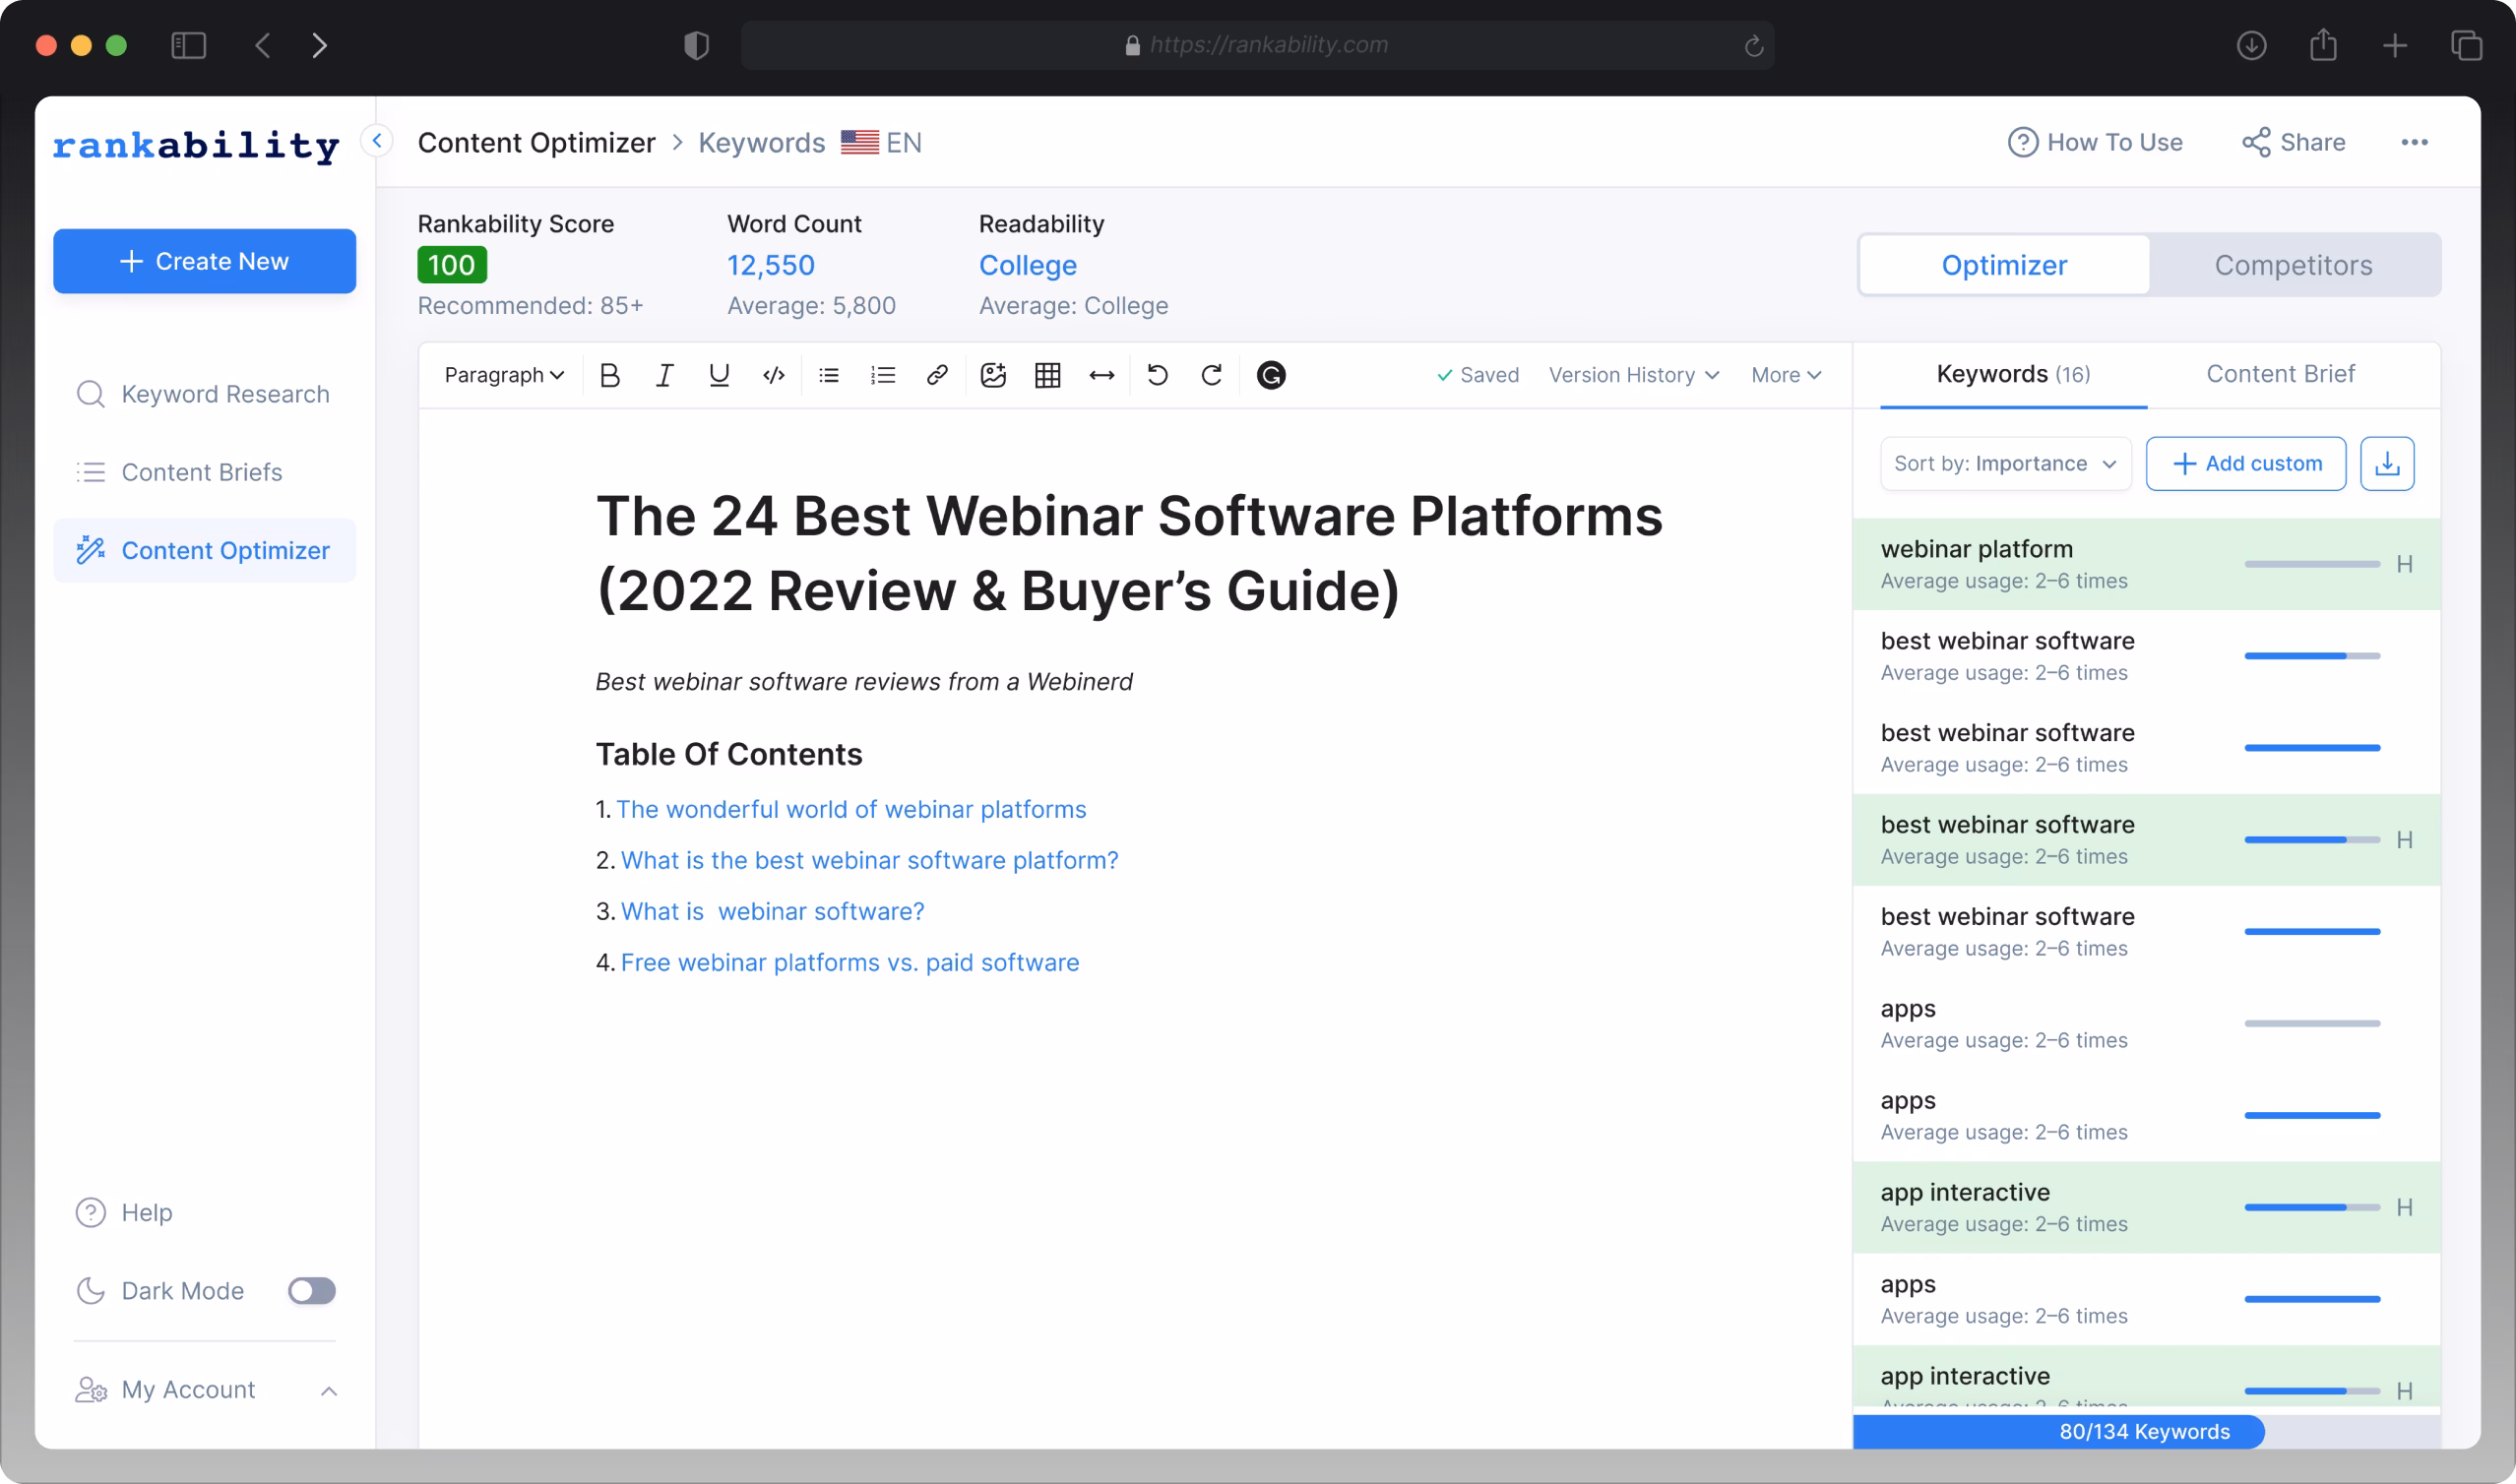Click the underline icon
Image resolution: width=2516 pixels, height=1484 pixels.
[x=718, y=375]
